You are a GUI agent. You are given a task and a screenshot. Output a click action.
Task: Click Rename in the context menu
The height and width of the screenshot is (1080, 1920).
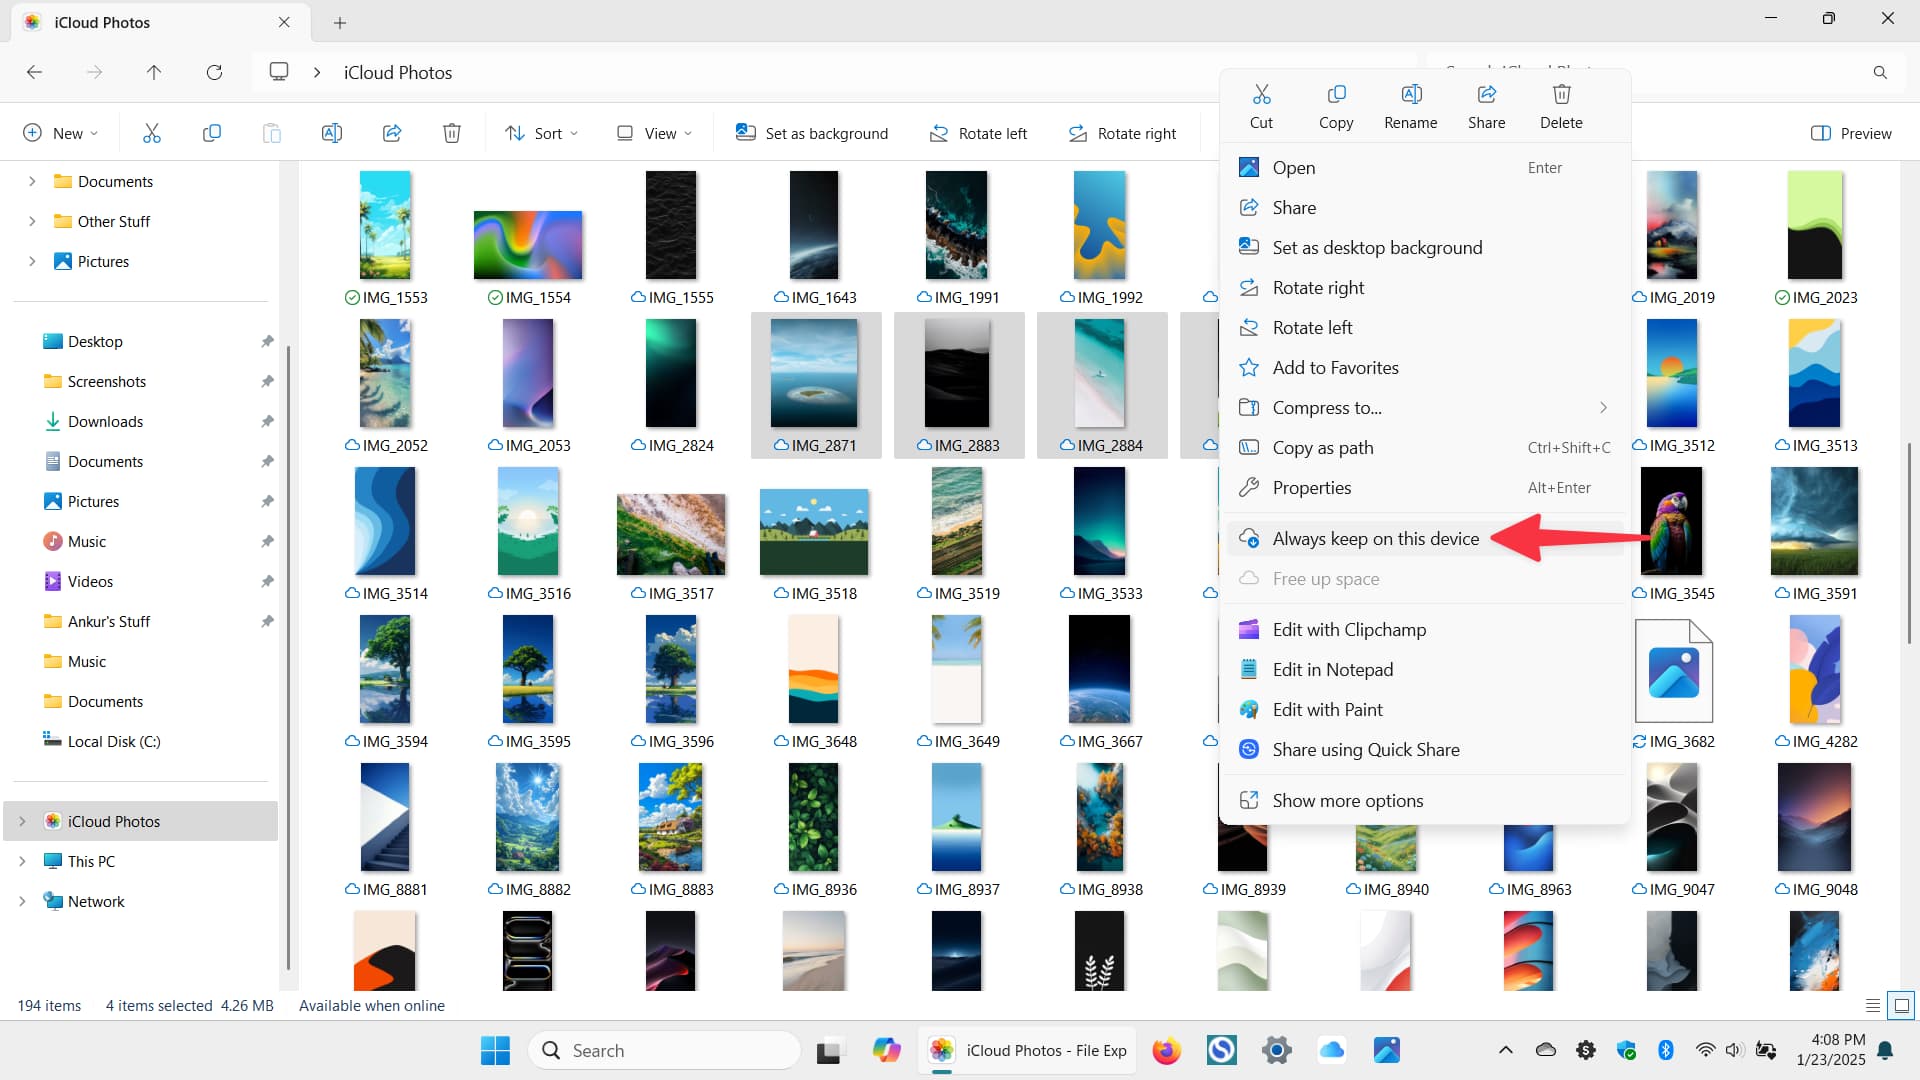coord(1411,107)
